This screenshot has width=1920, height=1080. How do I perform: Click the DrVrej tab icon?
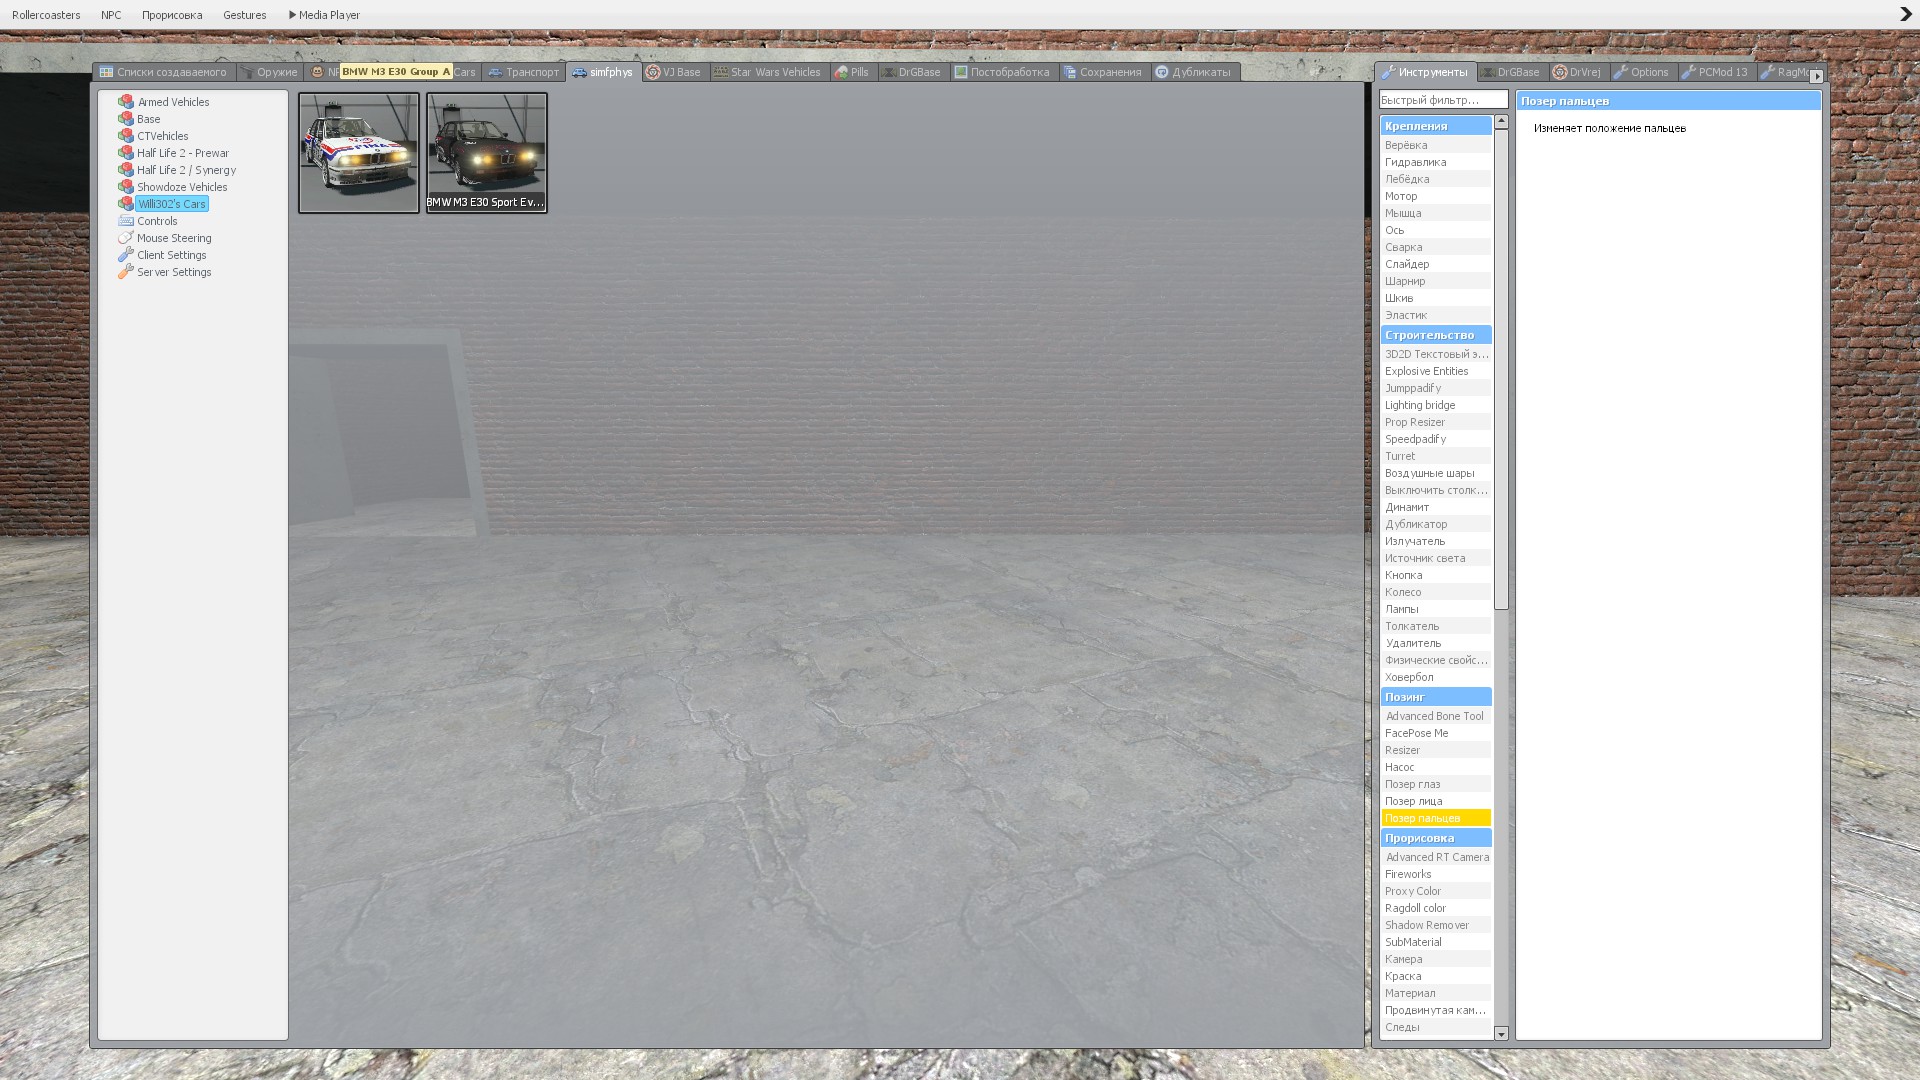point(1559,72)
